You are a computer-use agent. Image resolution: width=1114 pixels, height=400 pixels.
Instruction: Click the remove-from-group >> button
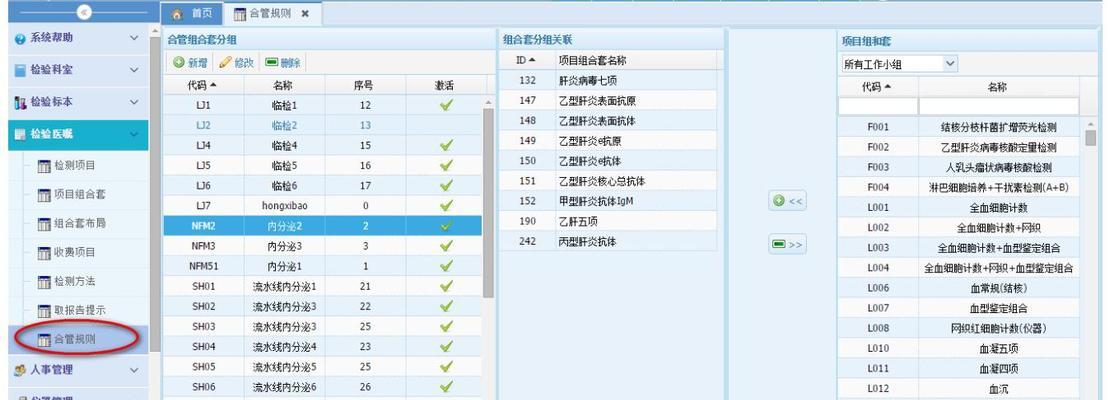787,244
